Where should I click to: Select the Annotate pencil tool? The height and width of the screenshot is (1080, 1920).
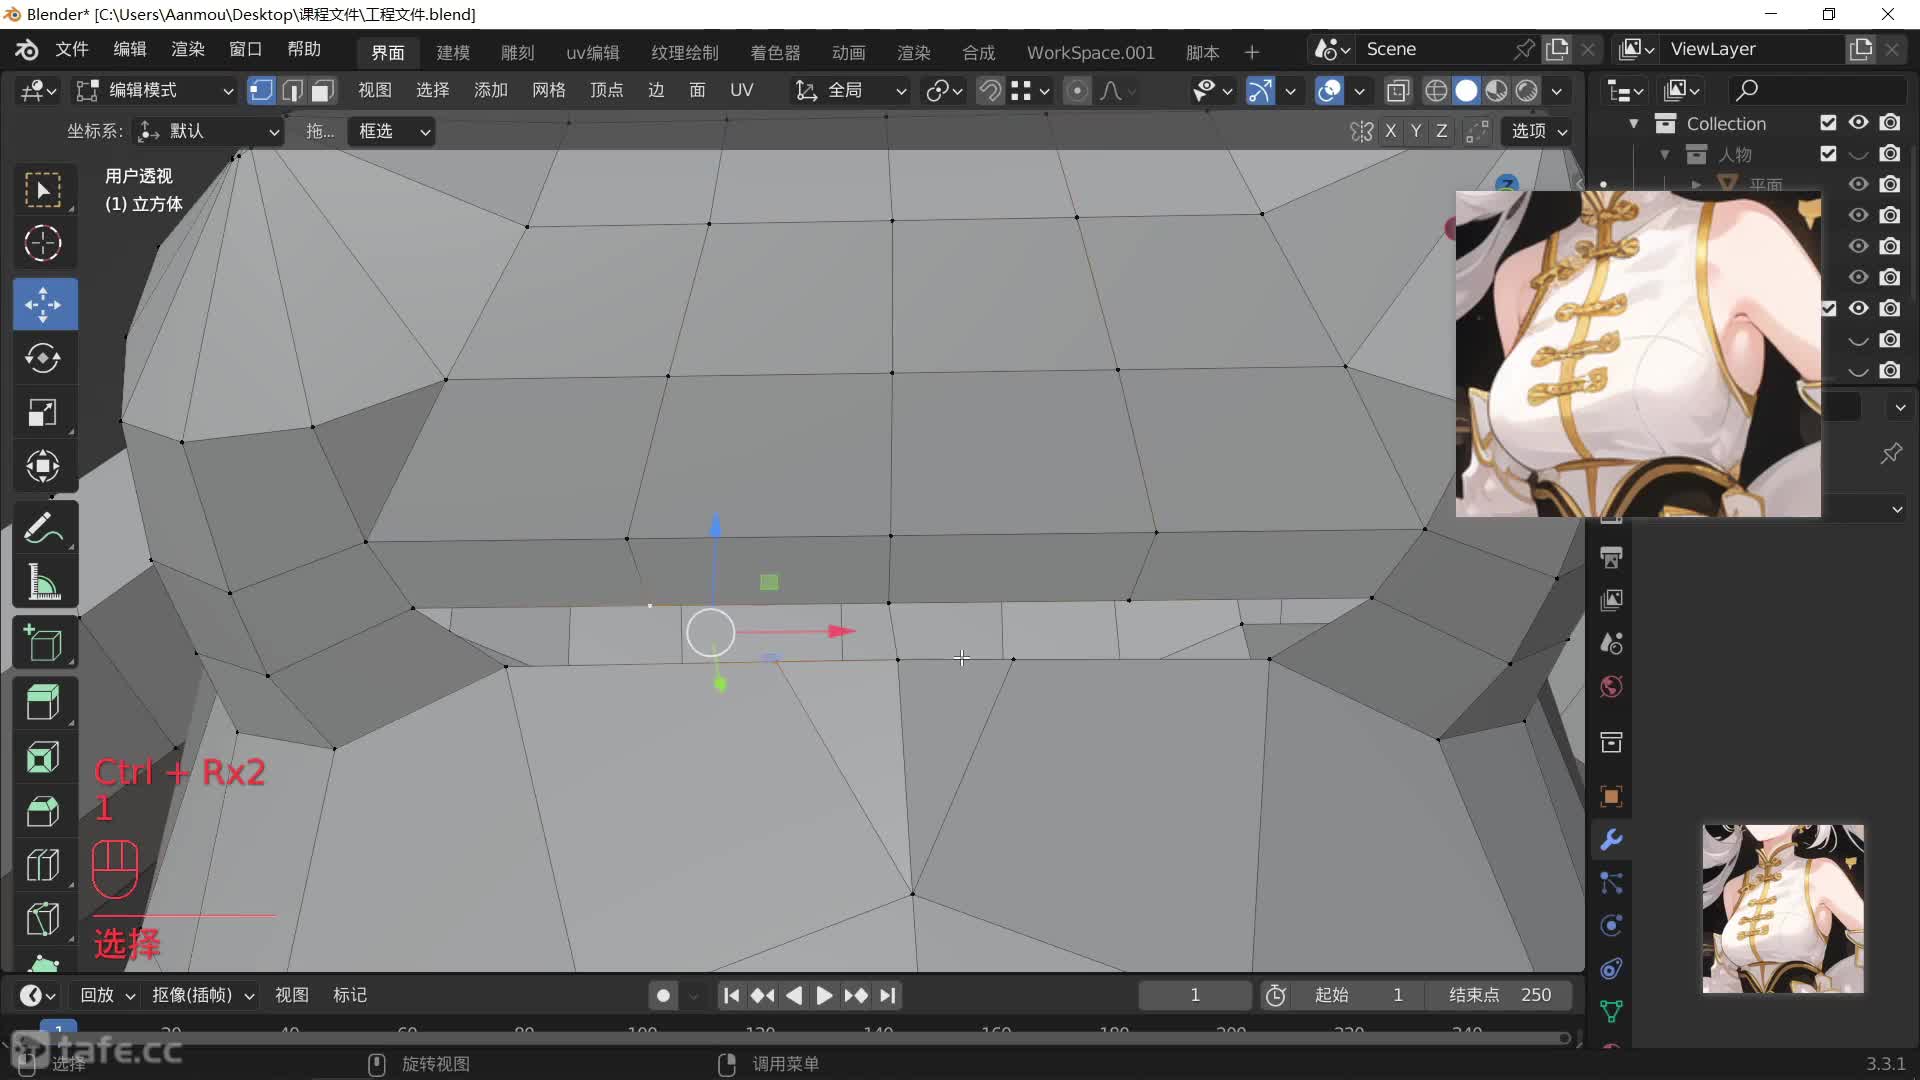[x=43, y=528]
